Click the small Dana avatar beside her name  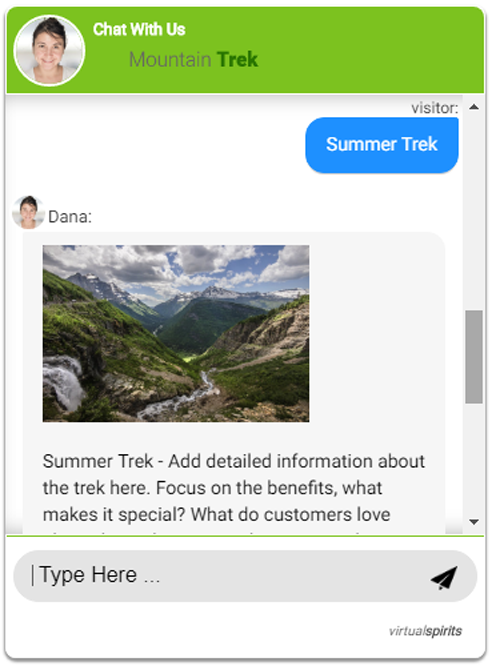28,212
